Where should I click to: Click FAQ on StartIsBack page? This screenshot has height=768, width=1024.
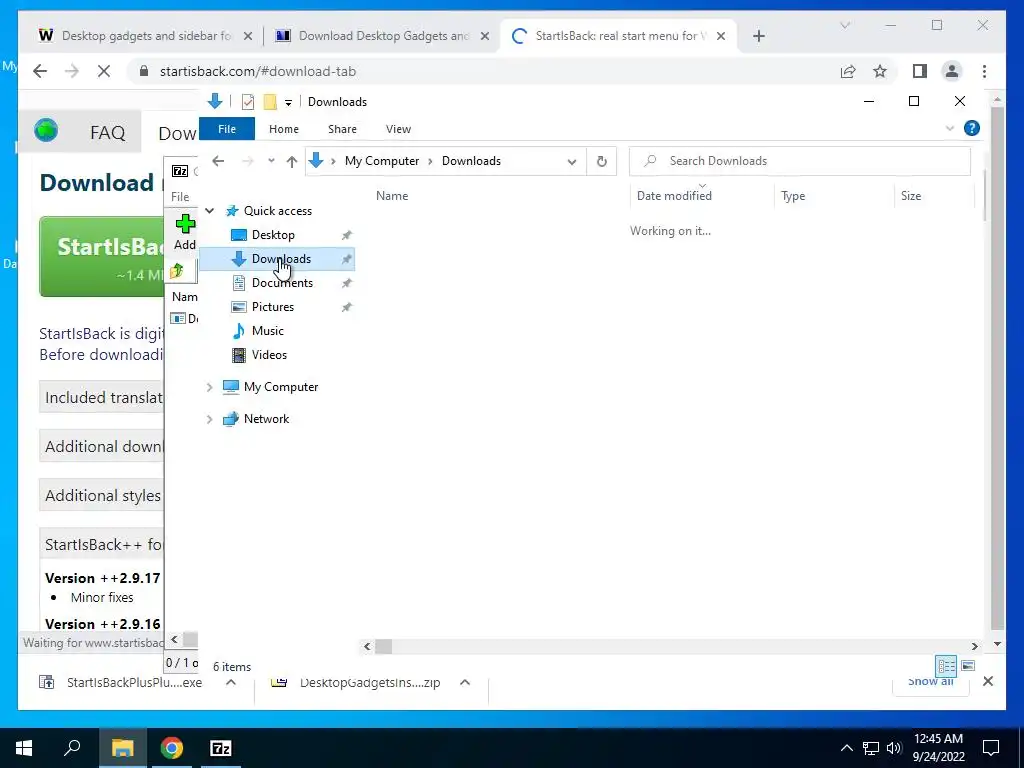(x=108, y=133)
